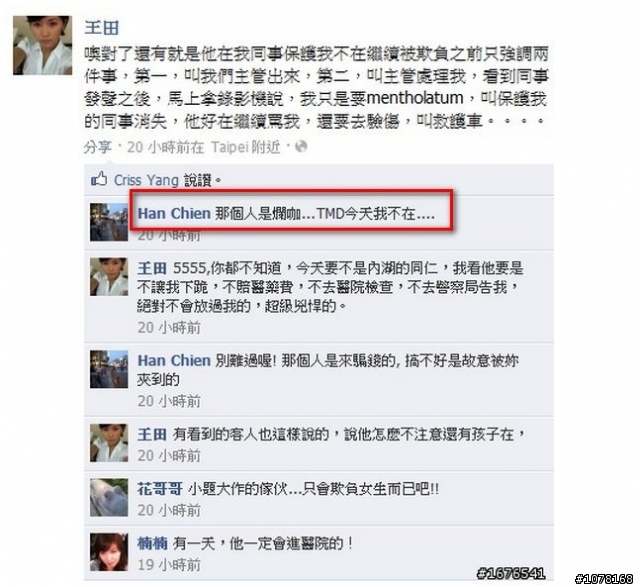The width and height of the screenshot is (640, 587).
Task: Click the globe privacy icon
Action: (301, 147)
